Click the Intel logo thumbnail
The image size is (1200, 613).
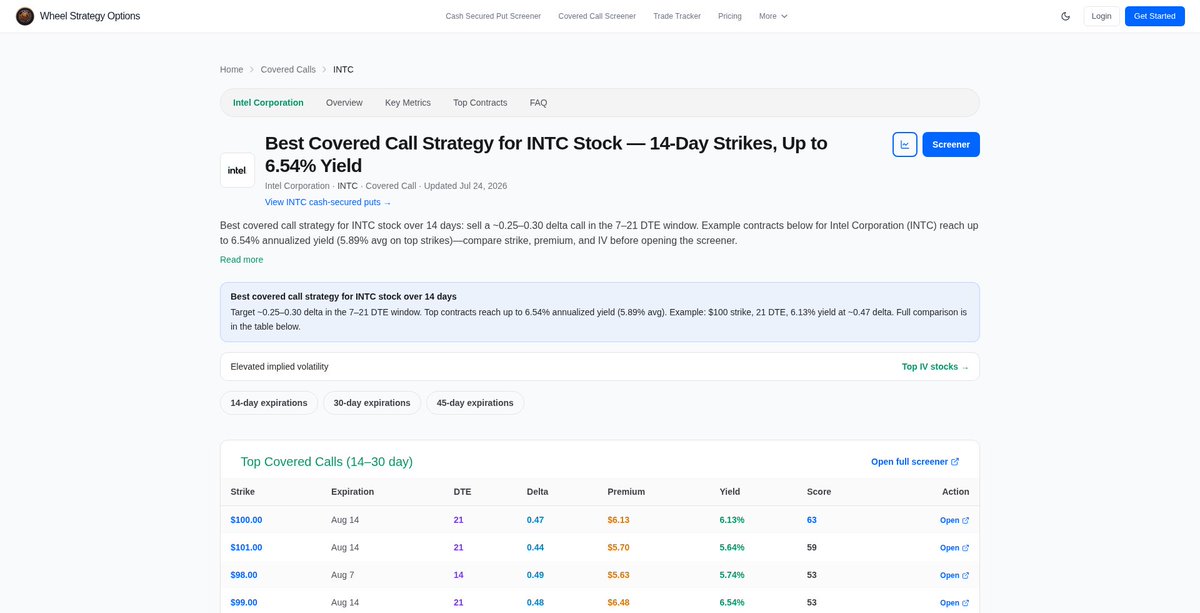237,170
